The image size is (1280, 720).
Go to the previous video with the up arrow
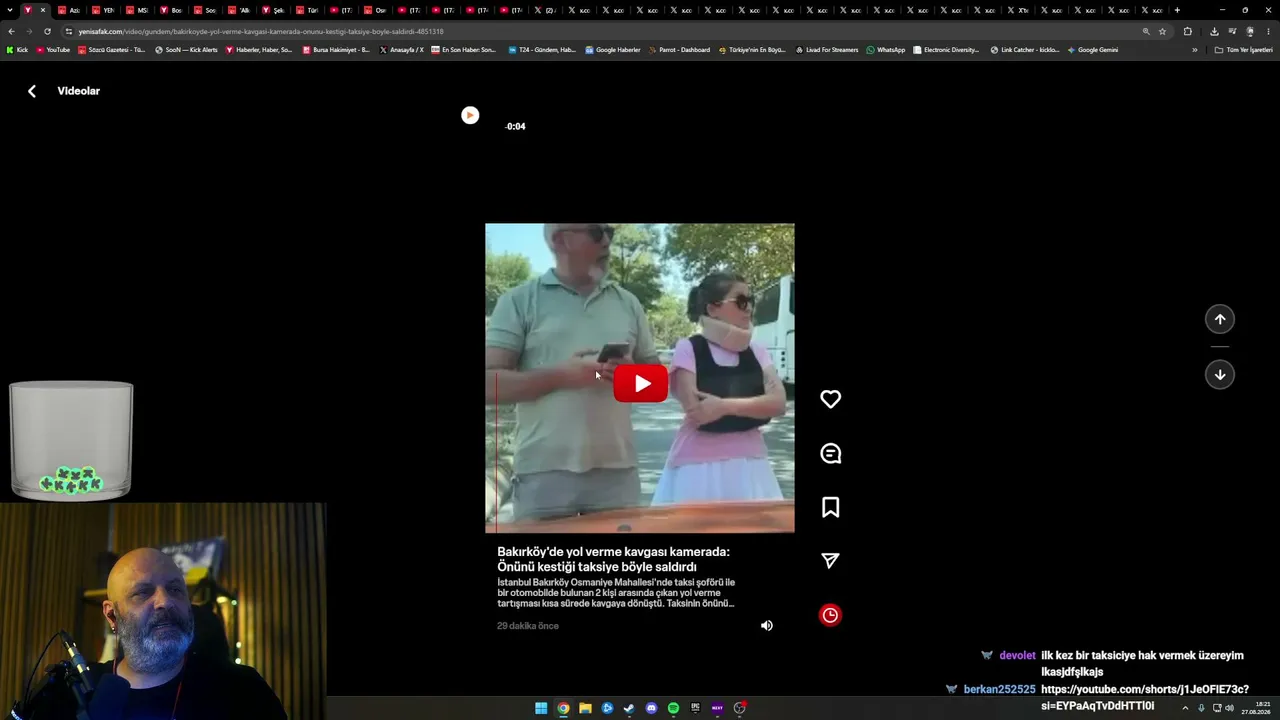click(1220, 319)
